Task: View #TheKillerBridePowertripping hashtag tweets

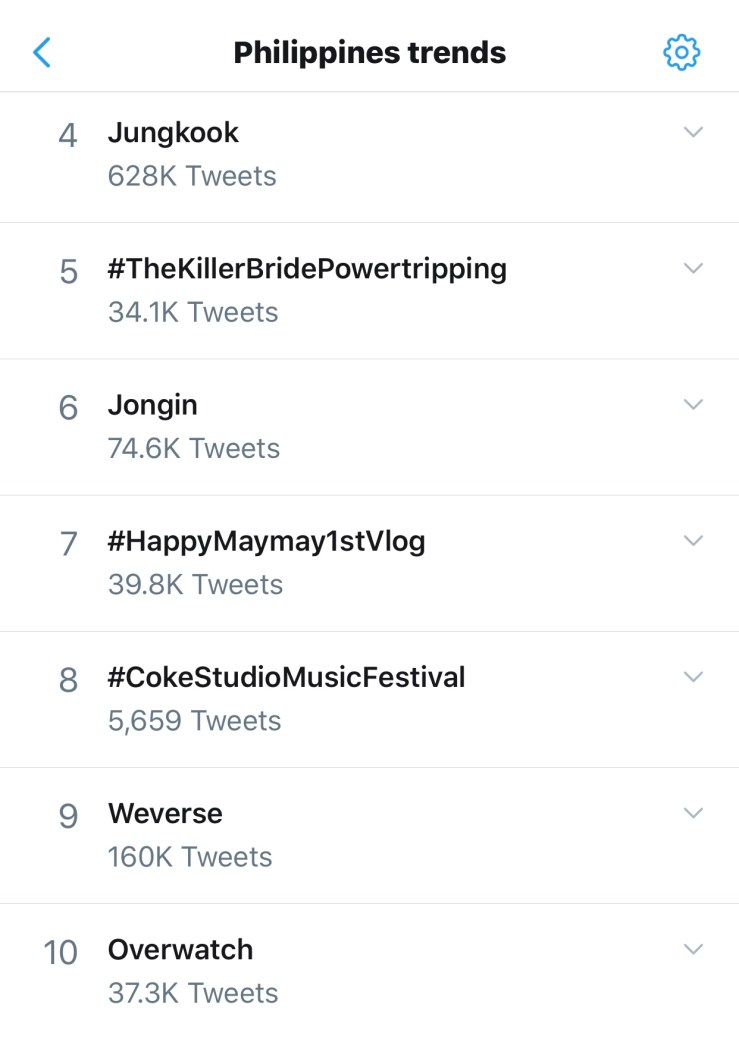Action: (307, 269)
